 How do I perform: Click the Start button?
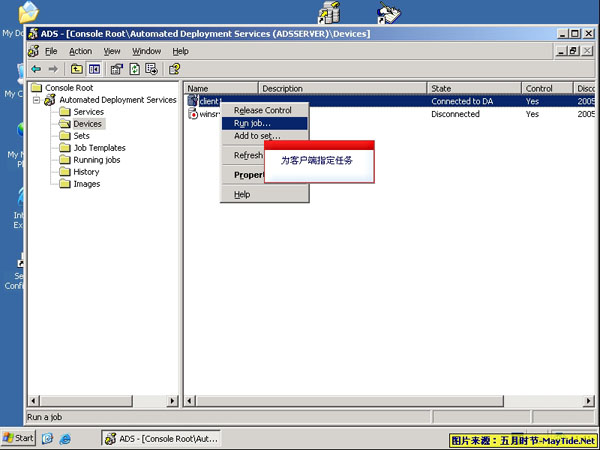tap(19, 438)
